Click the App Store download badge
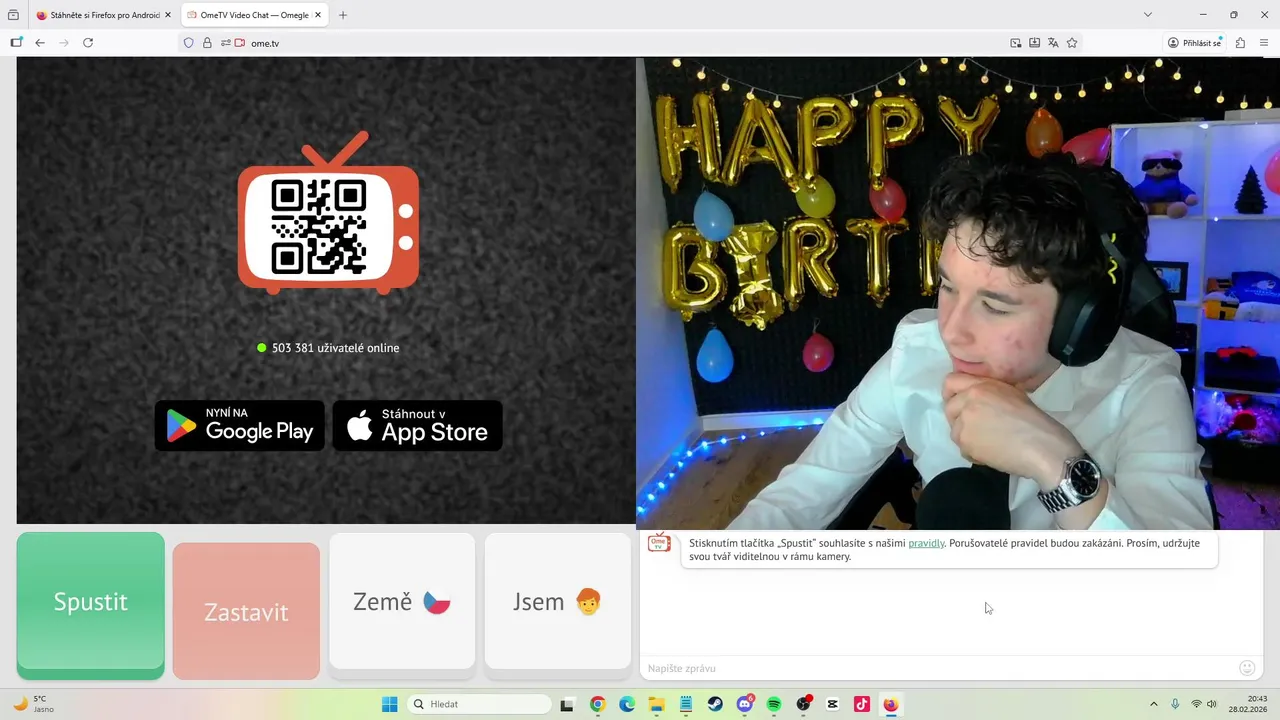Screen dimensions: 1280x720 (417, 426)
